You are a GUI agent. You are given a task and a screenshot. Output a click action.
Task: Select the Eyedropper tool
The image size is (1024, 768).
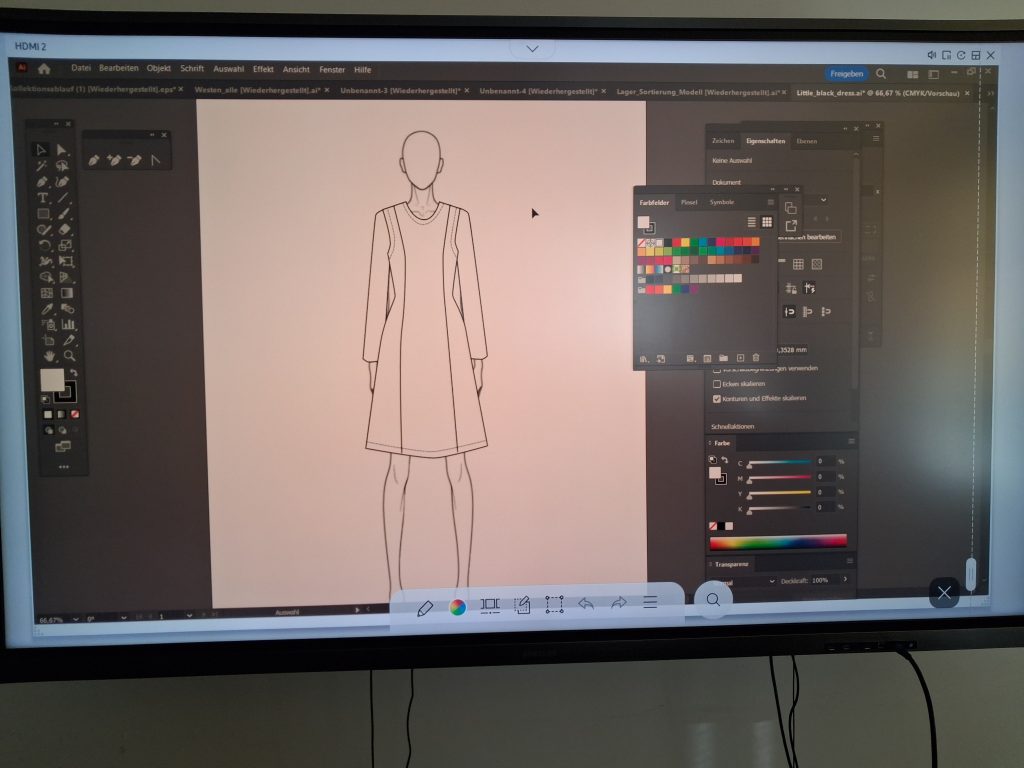point(47,310)
